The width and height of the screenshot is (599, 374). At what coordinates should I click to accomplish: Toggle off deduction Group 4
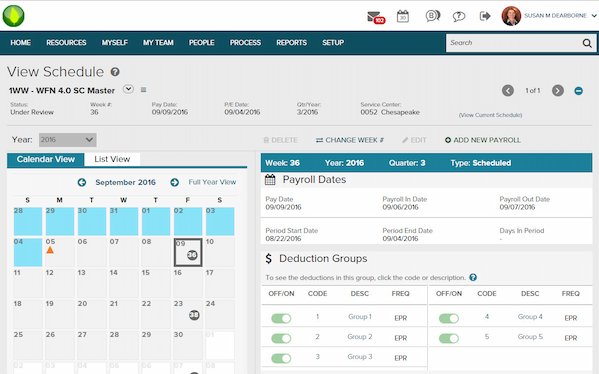click(x=449, y=318)
